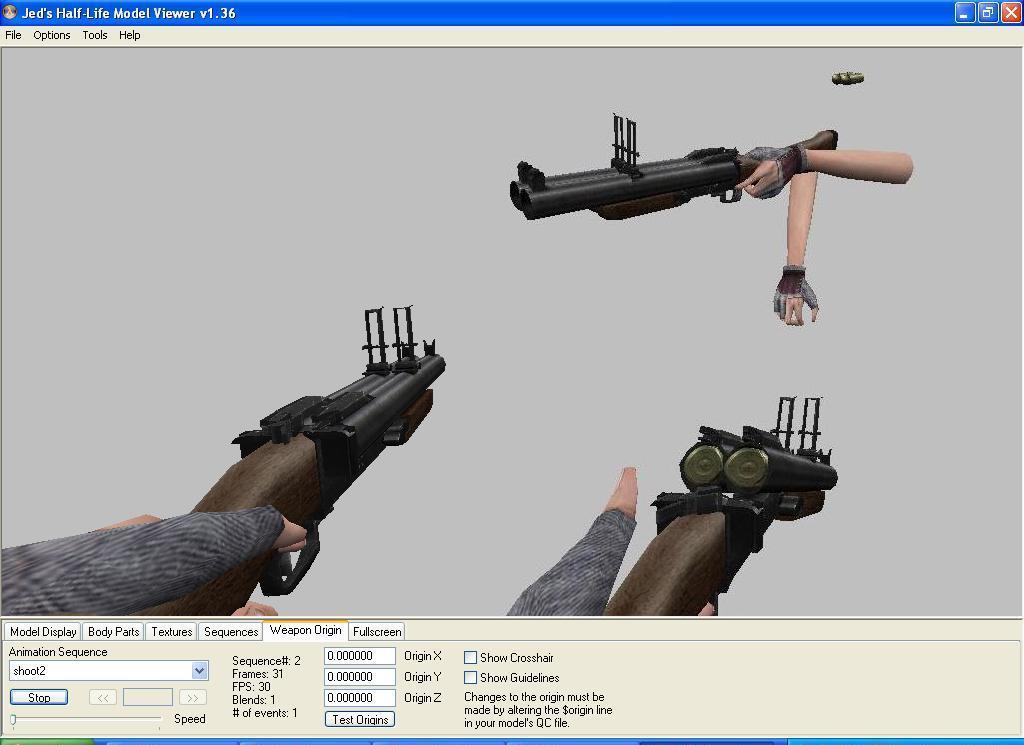1024x745 pixels.
Task: Click the Test Origins button
Action: click(x=360, y=720)
